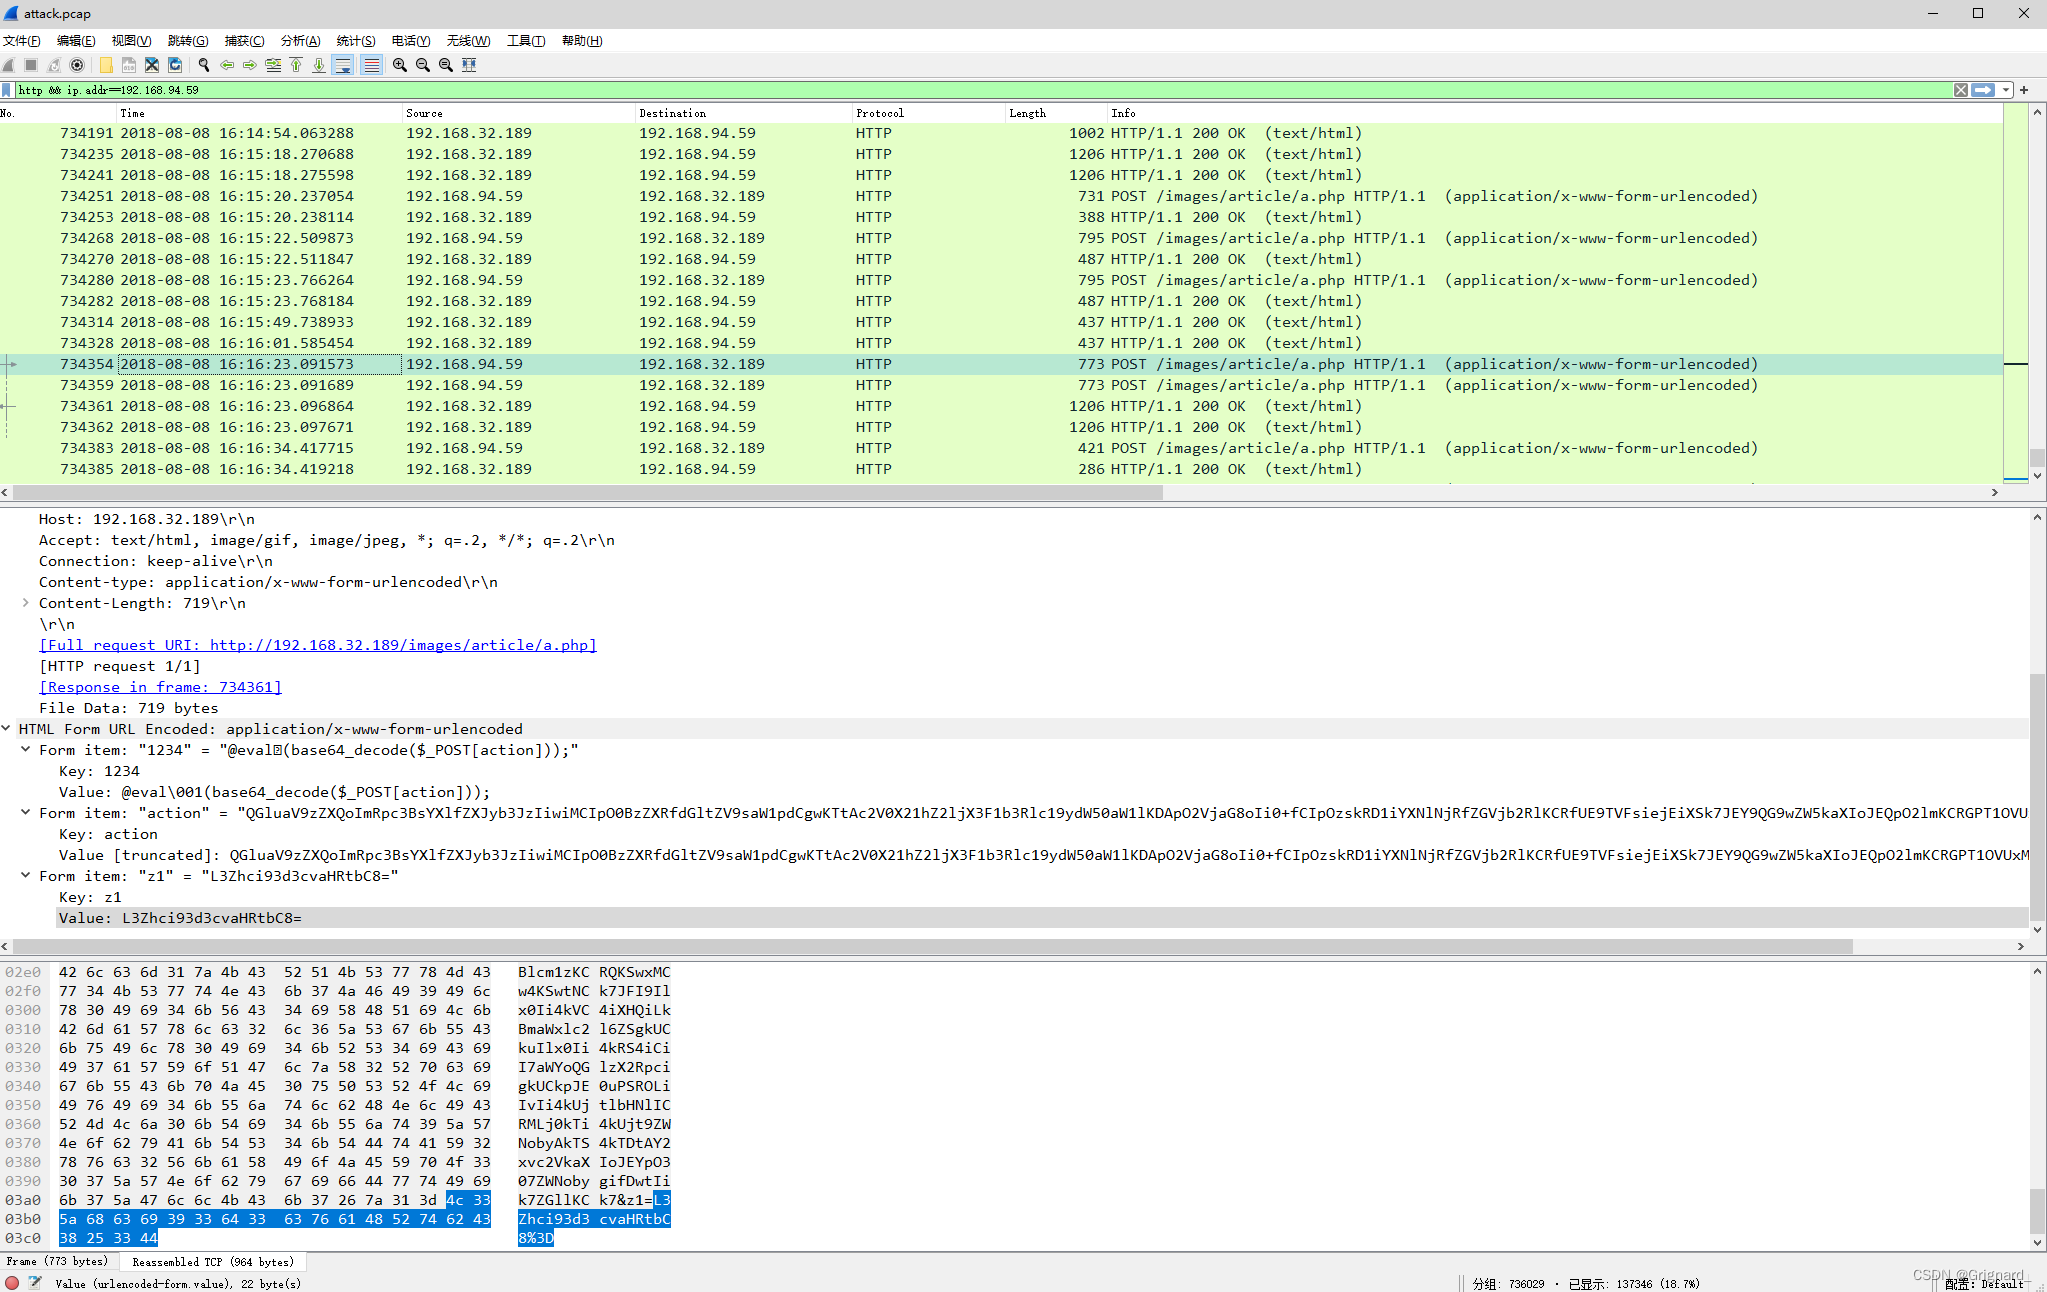Open the display filter history dropdown
Image resolution: width=2047 pixels, height=1292 pixels.
click(x=2006, y=90)
